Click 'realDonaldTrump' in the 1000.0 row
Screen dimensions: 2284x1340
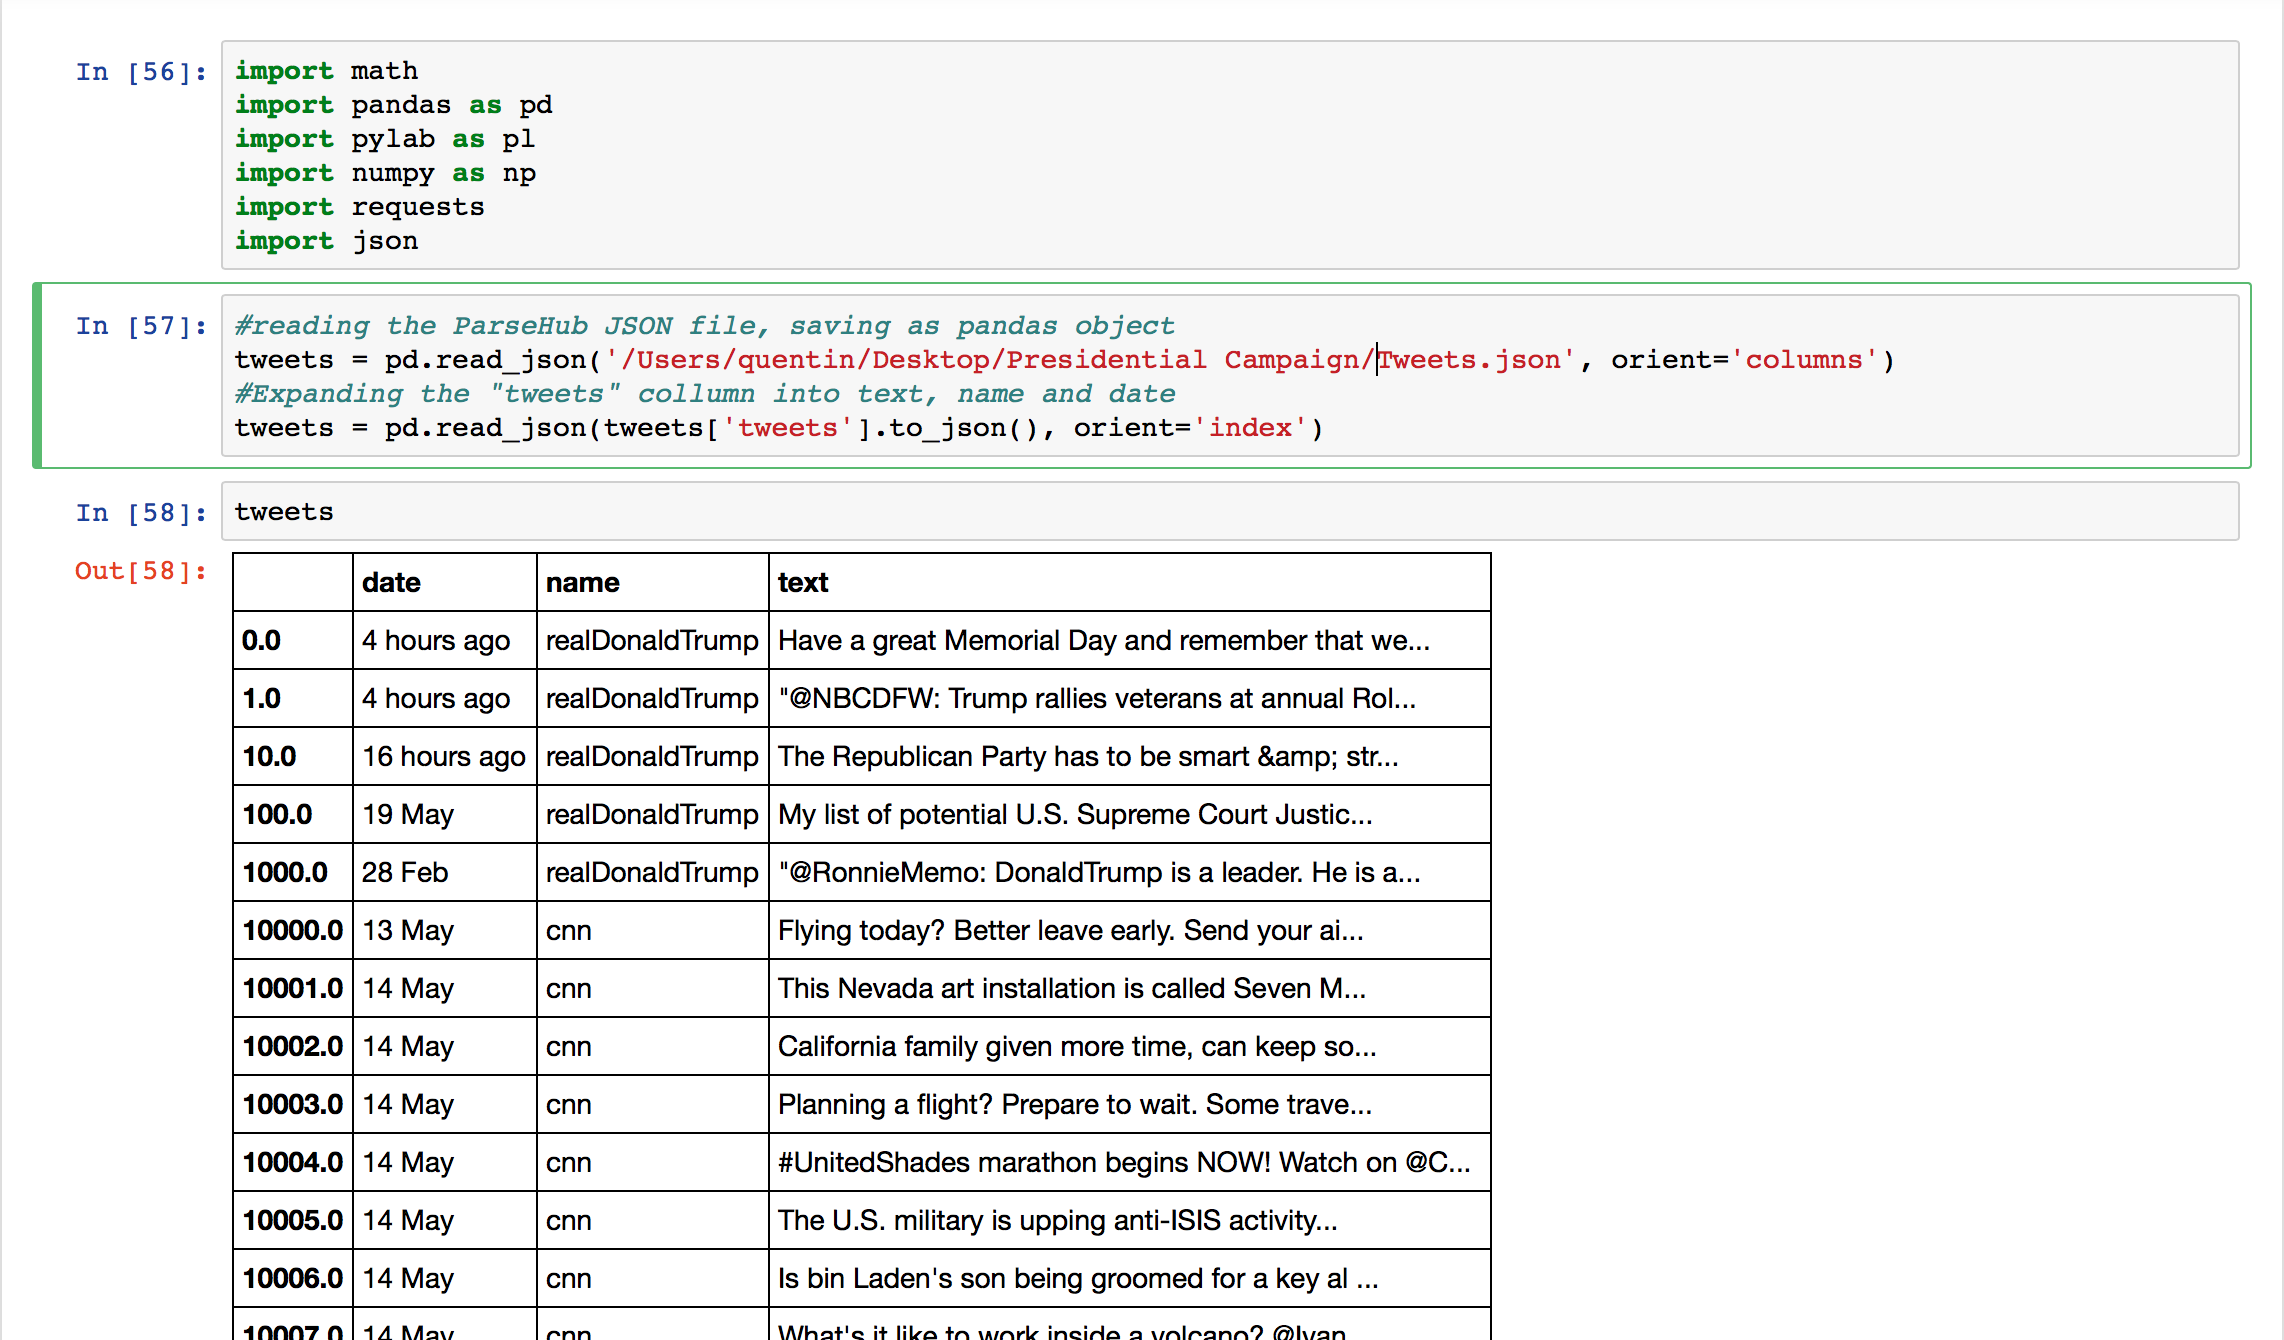652,873
